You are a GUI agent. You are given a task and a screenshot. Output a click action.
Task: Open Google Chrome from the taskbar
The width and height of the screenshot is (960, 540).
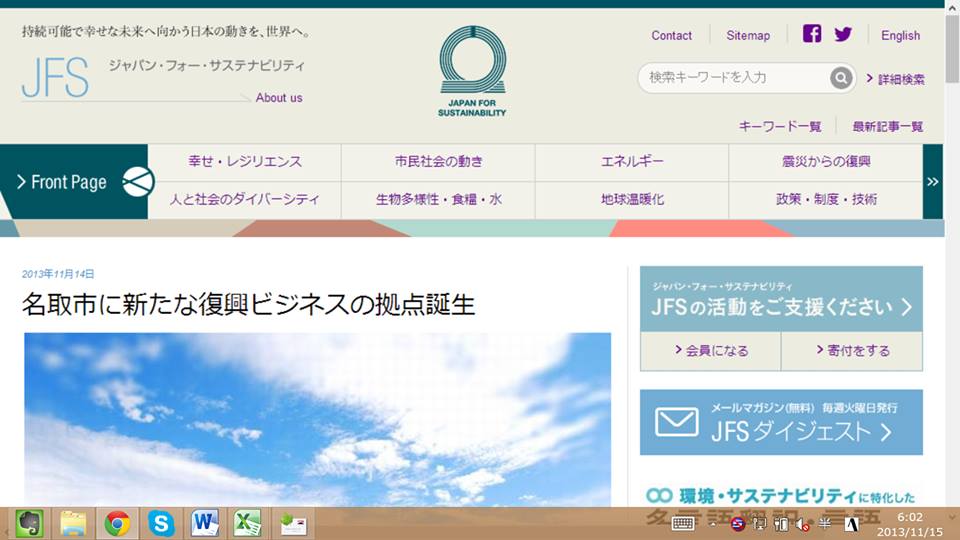coord(117,524)
